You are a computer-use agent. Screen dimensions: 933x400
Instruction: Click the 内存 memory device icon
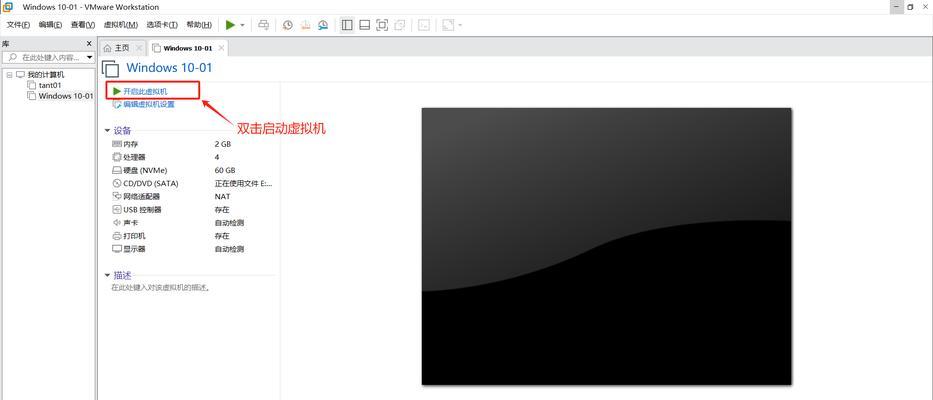pos(117,144)
